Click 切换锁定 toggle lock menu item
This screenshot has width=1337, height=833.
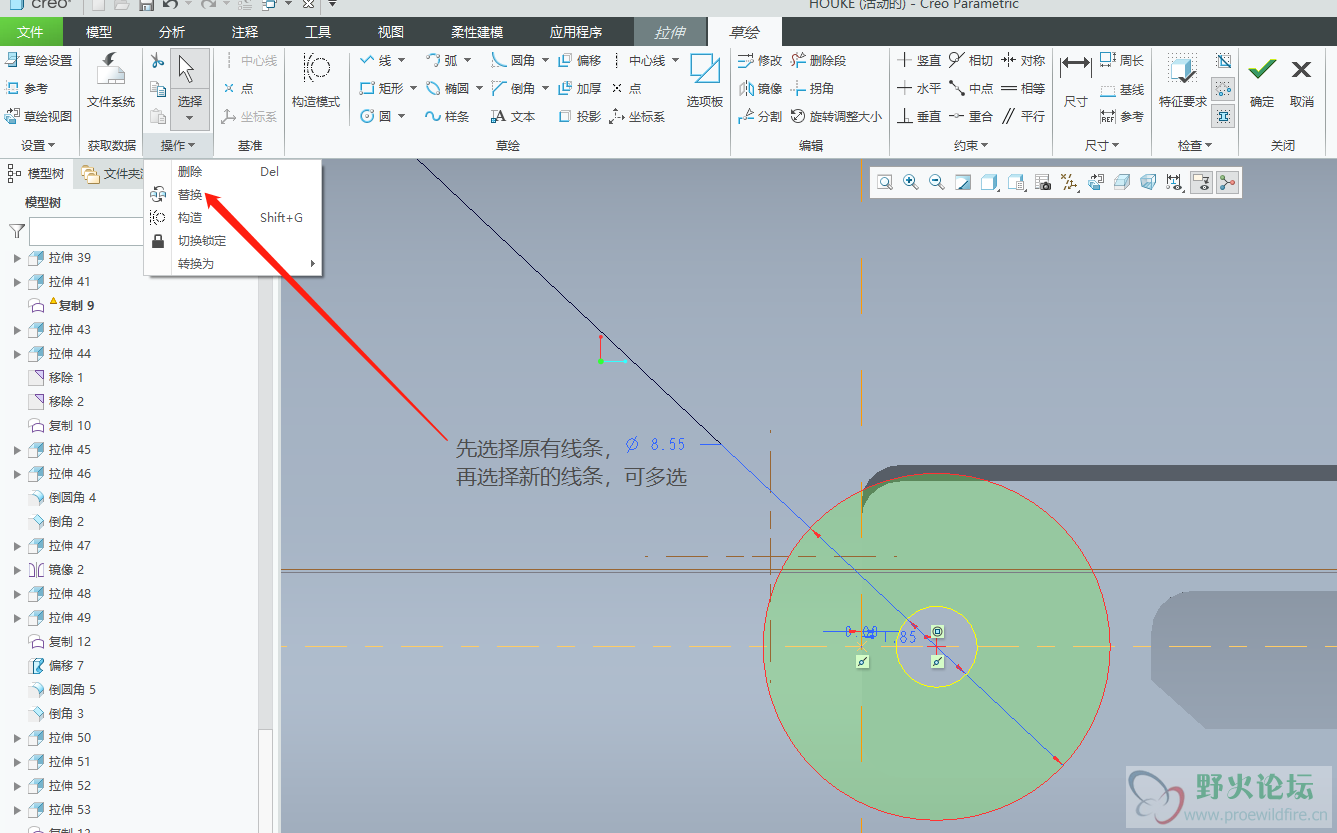click(x=202, y=240)
